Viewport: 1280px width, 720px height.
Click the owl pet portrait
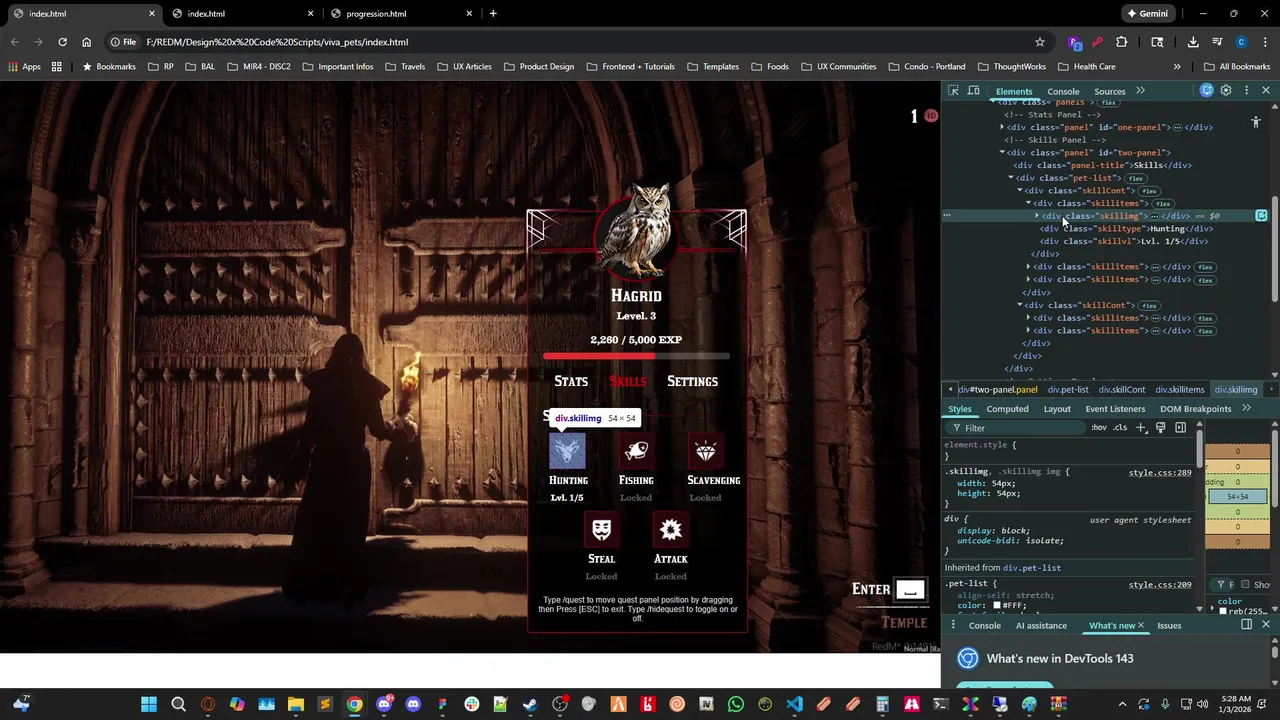point(636,231)
